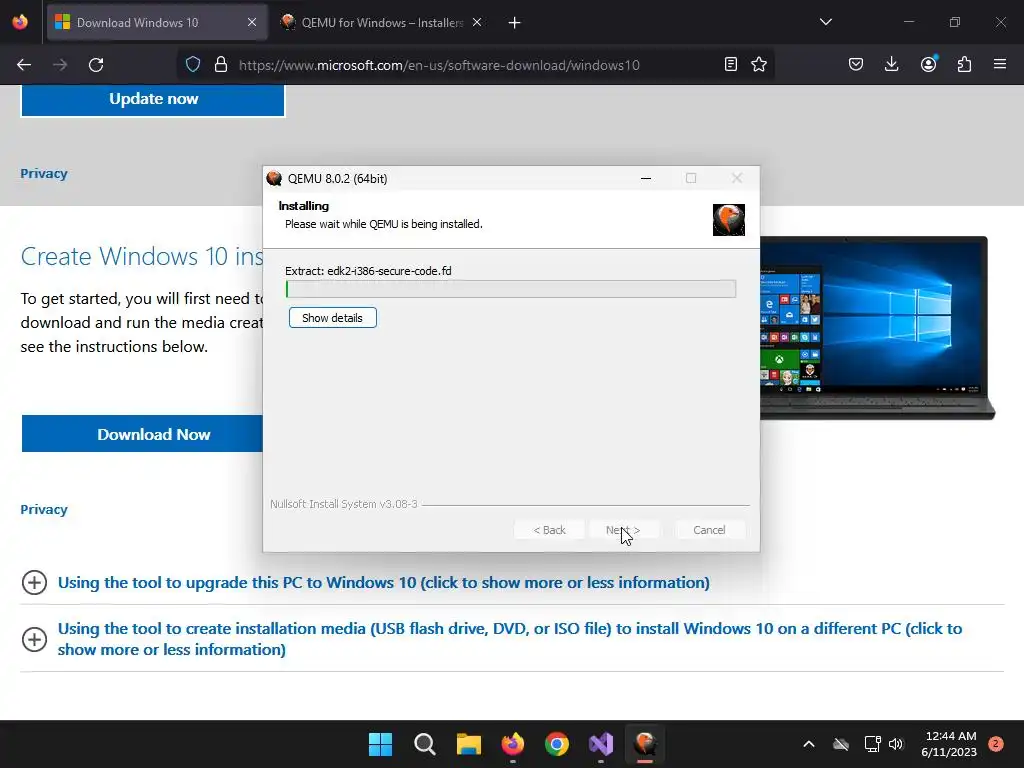
Task: Open Firefox account menu
Action: (928, 64)
